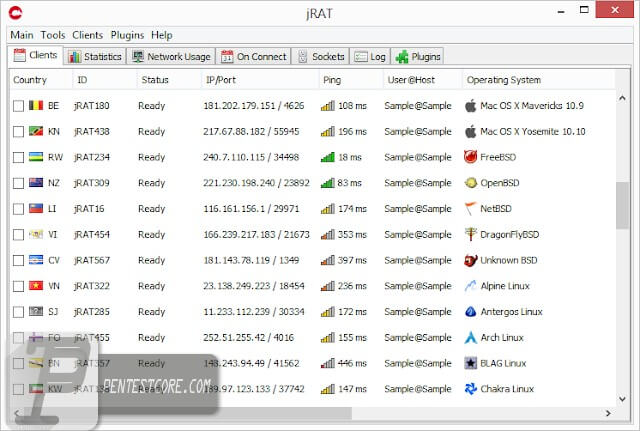The height and width of the screenshot is (431, 640).
Task: Click the NetBSD flag icon
Action: (471, 209)
